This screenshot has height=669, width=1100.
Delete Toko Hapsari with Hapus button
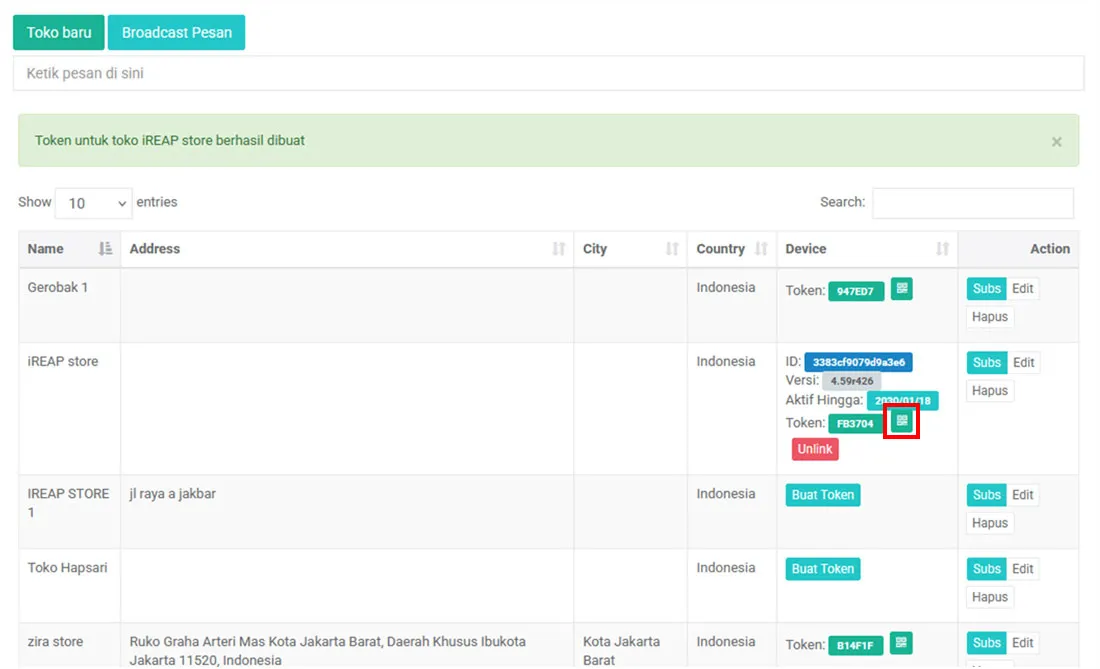[x=990, y=597]
